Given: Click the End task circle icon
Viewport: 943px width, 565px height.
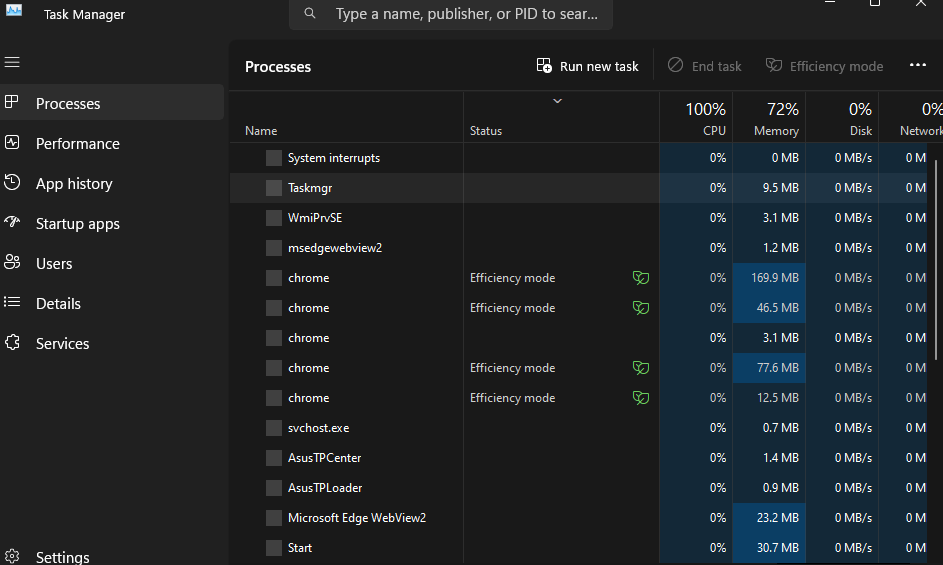Looking at the screenshot, I should (x=675, y=64).
